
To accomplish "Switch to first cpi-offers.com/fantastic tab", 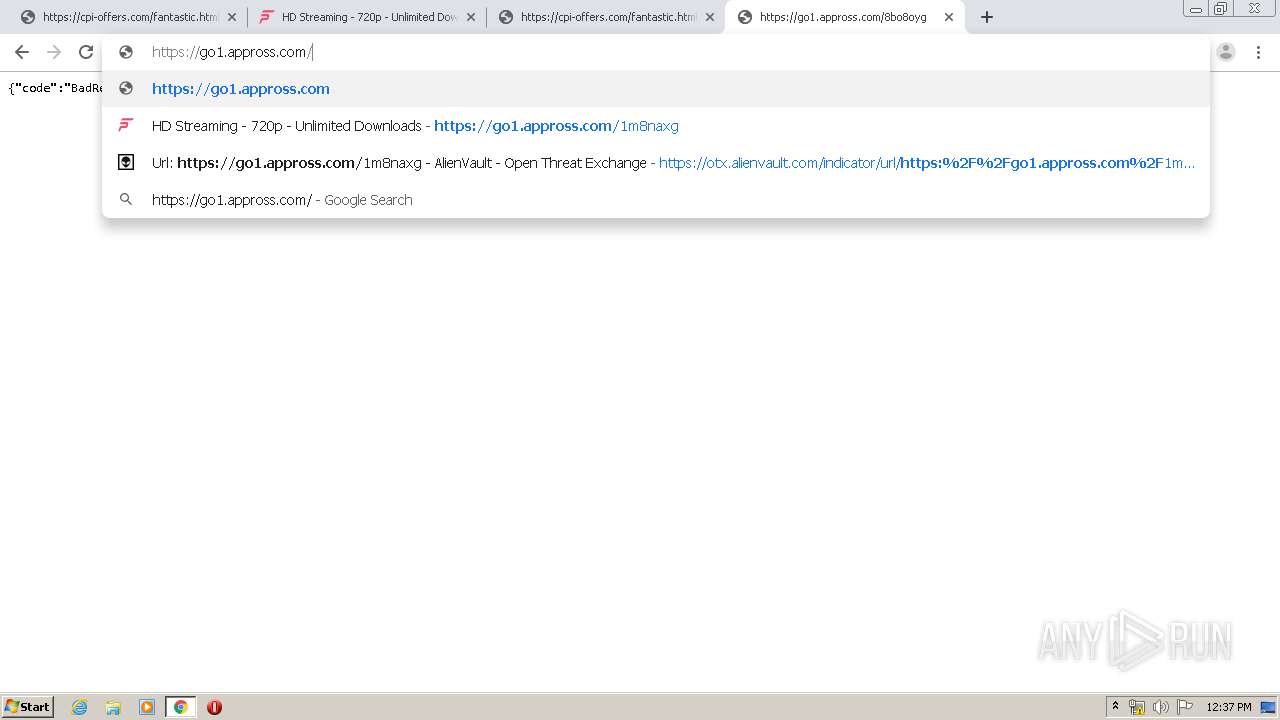I will 127,17.
